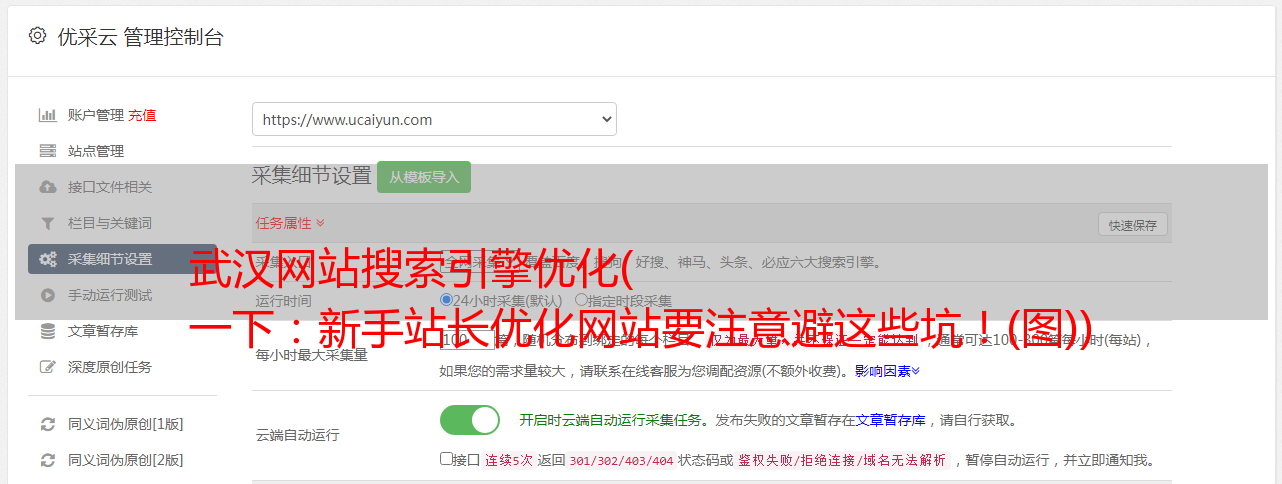This screenshot has height=484, width=1282.
Task: Open 同义词伪原创[1版] in the sidebar
Action: (126, 424)
